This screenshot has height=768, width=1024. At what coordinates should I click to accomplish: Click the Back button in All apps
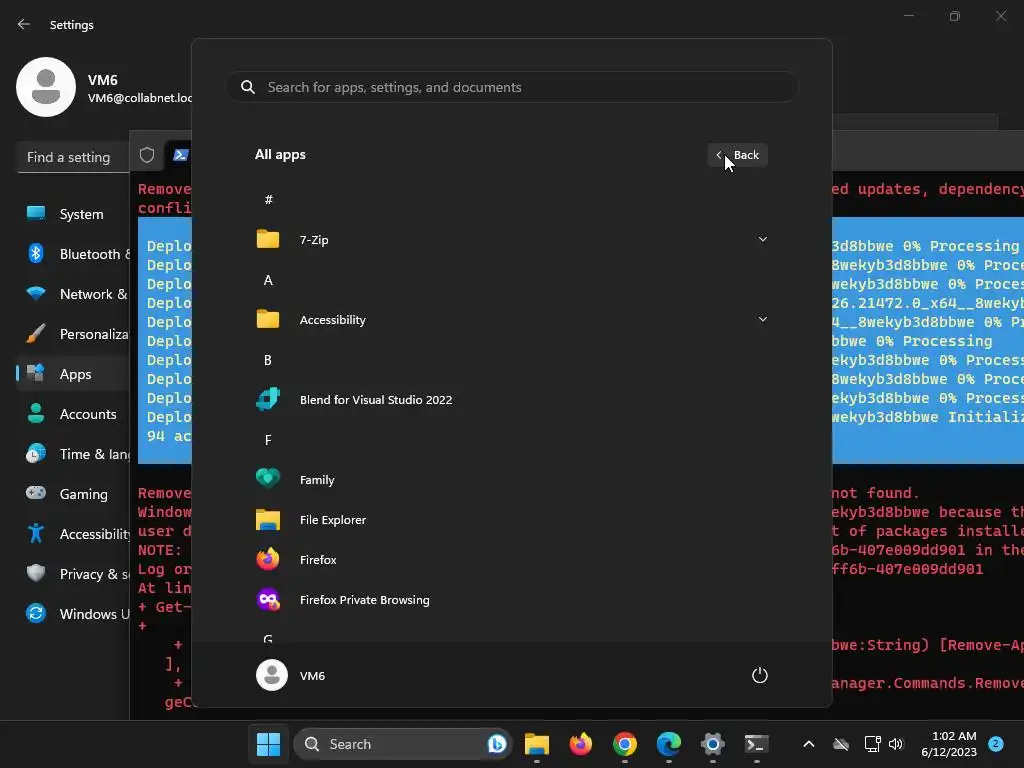(x=738, y=155)
